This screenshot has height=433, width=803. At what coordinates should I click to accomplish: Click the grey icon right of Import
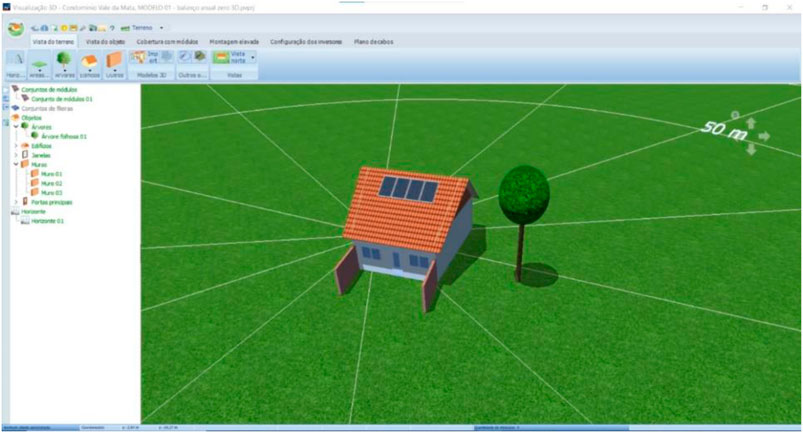point(167,57)
